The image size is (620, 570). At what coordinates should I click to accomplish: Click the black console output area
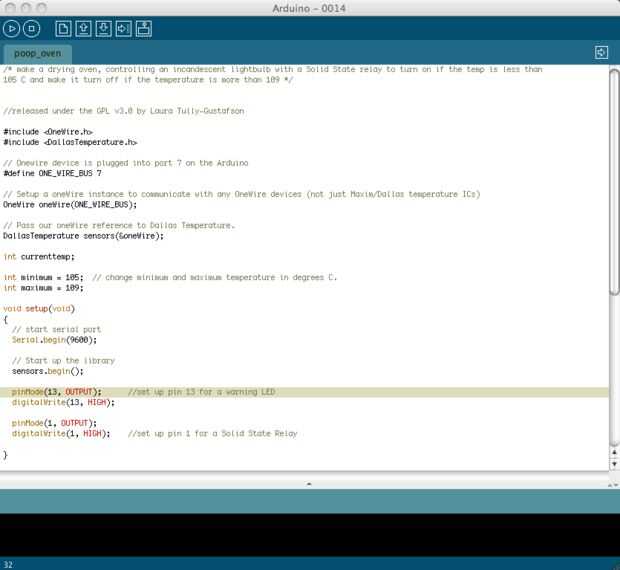coord(310,535)
